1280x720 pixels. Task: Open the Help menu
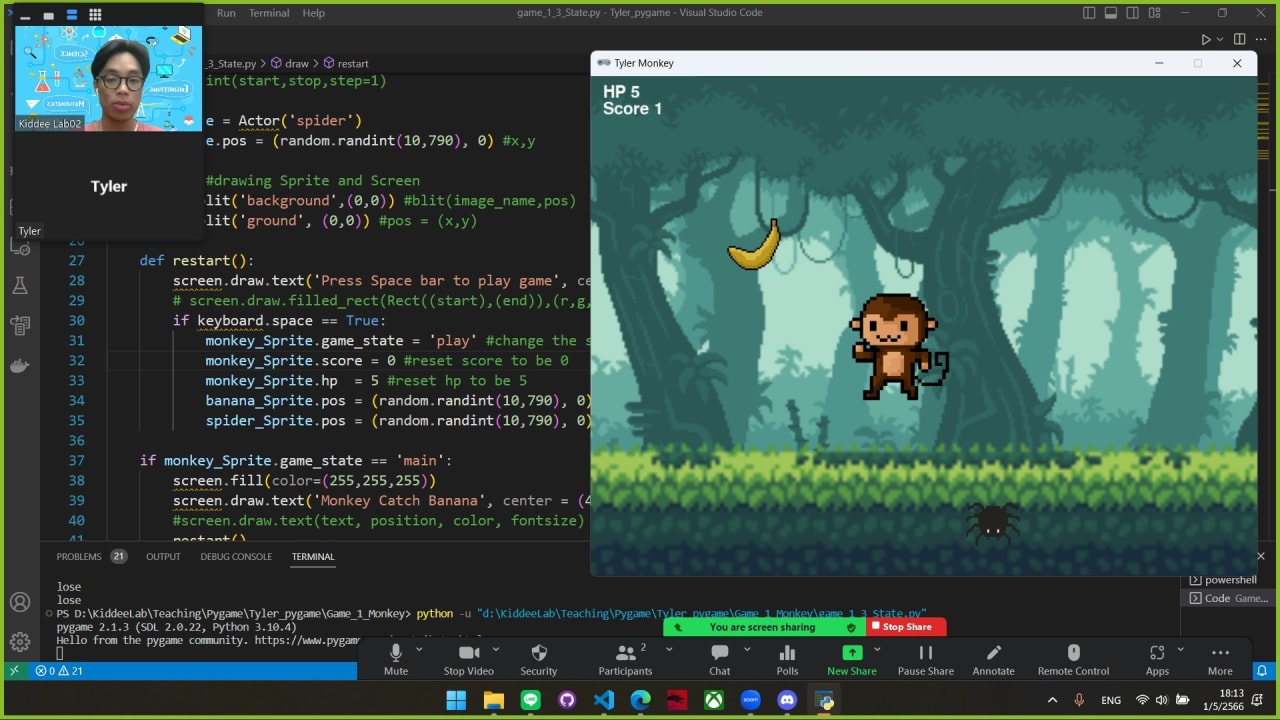tap(313, 13)
